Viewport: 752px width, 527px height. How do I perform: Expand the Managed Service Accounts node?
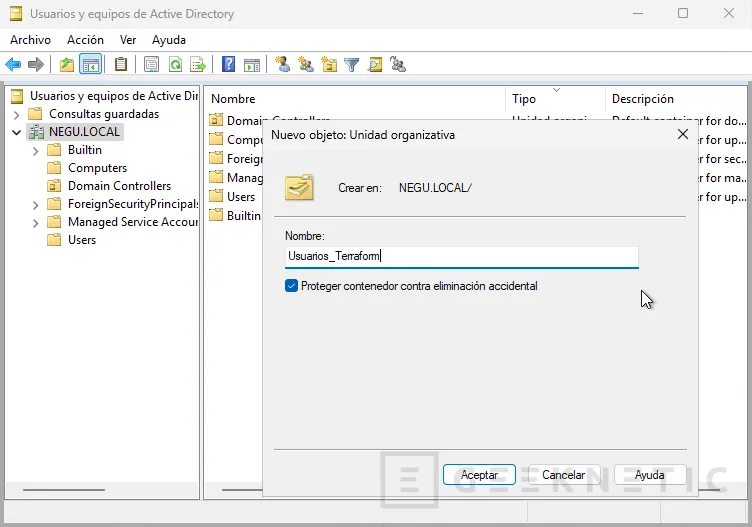point(35,223)
